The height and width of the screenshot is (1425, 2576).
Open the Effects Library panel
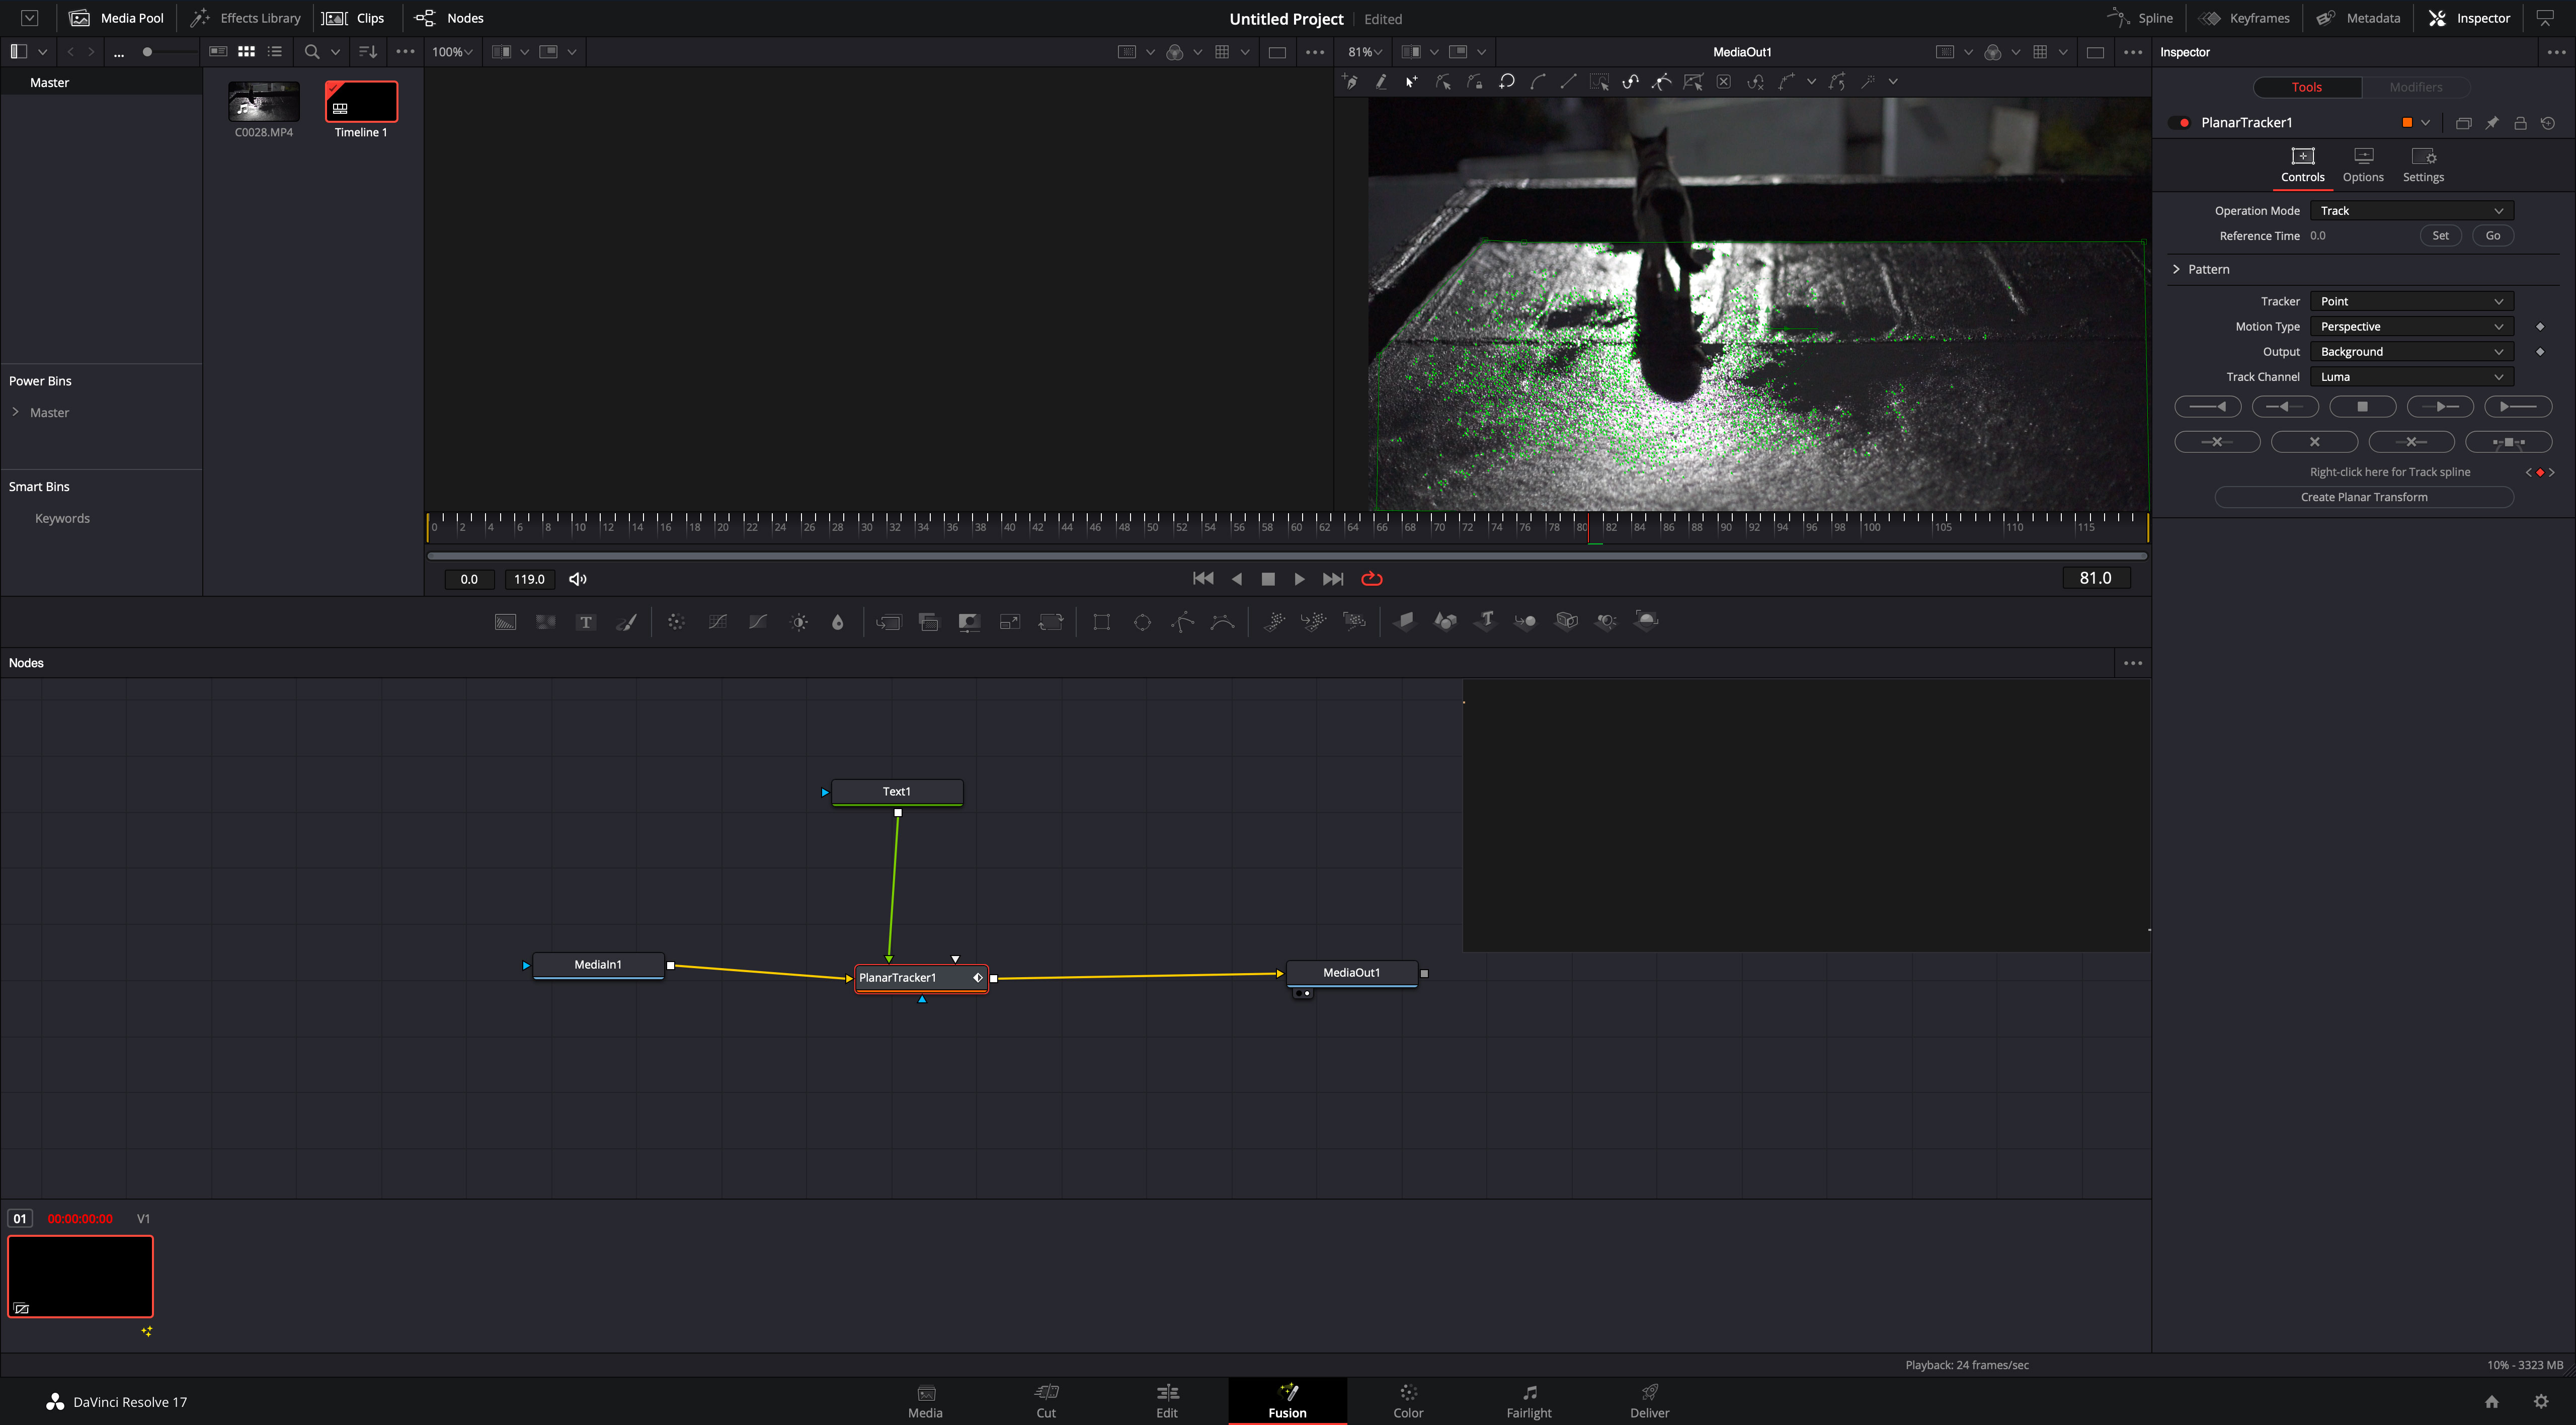(x=246, y=18)
